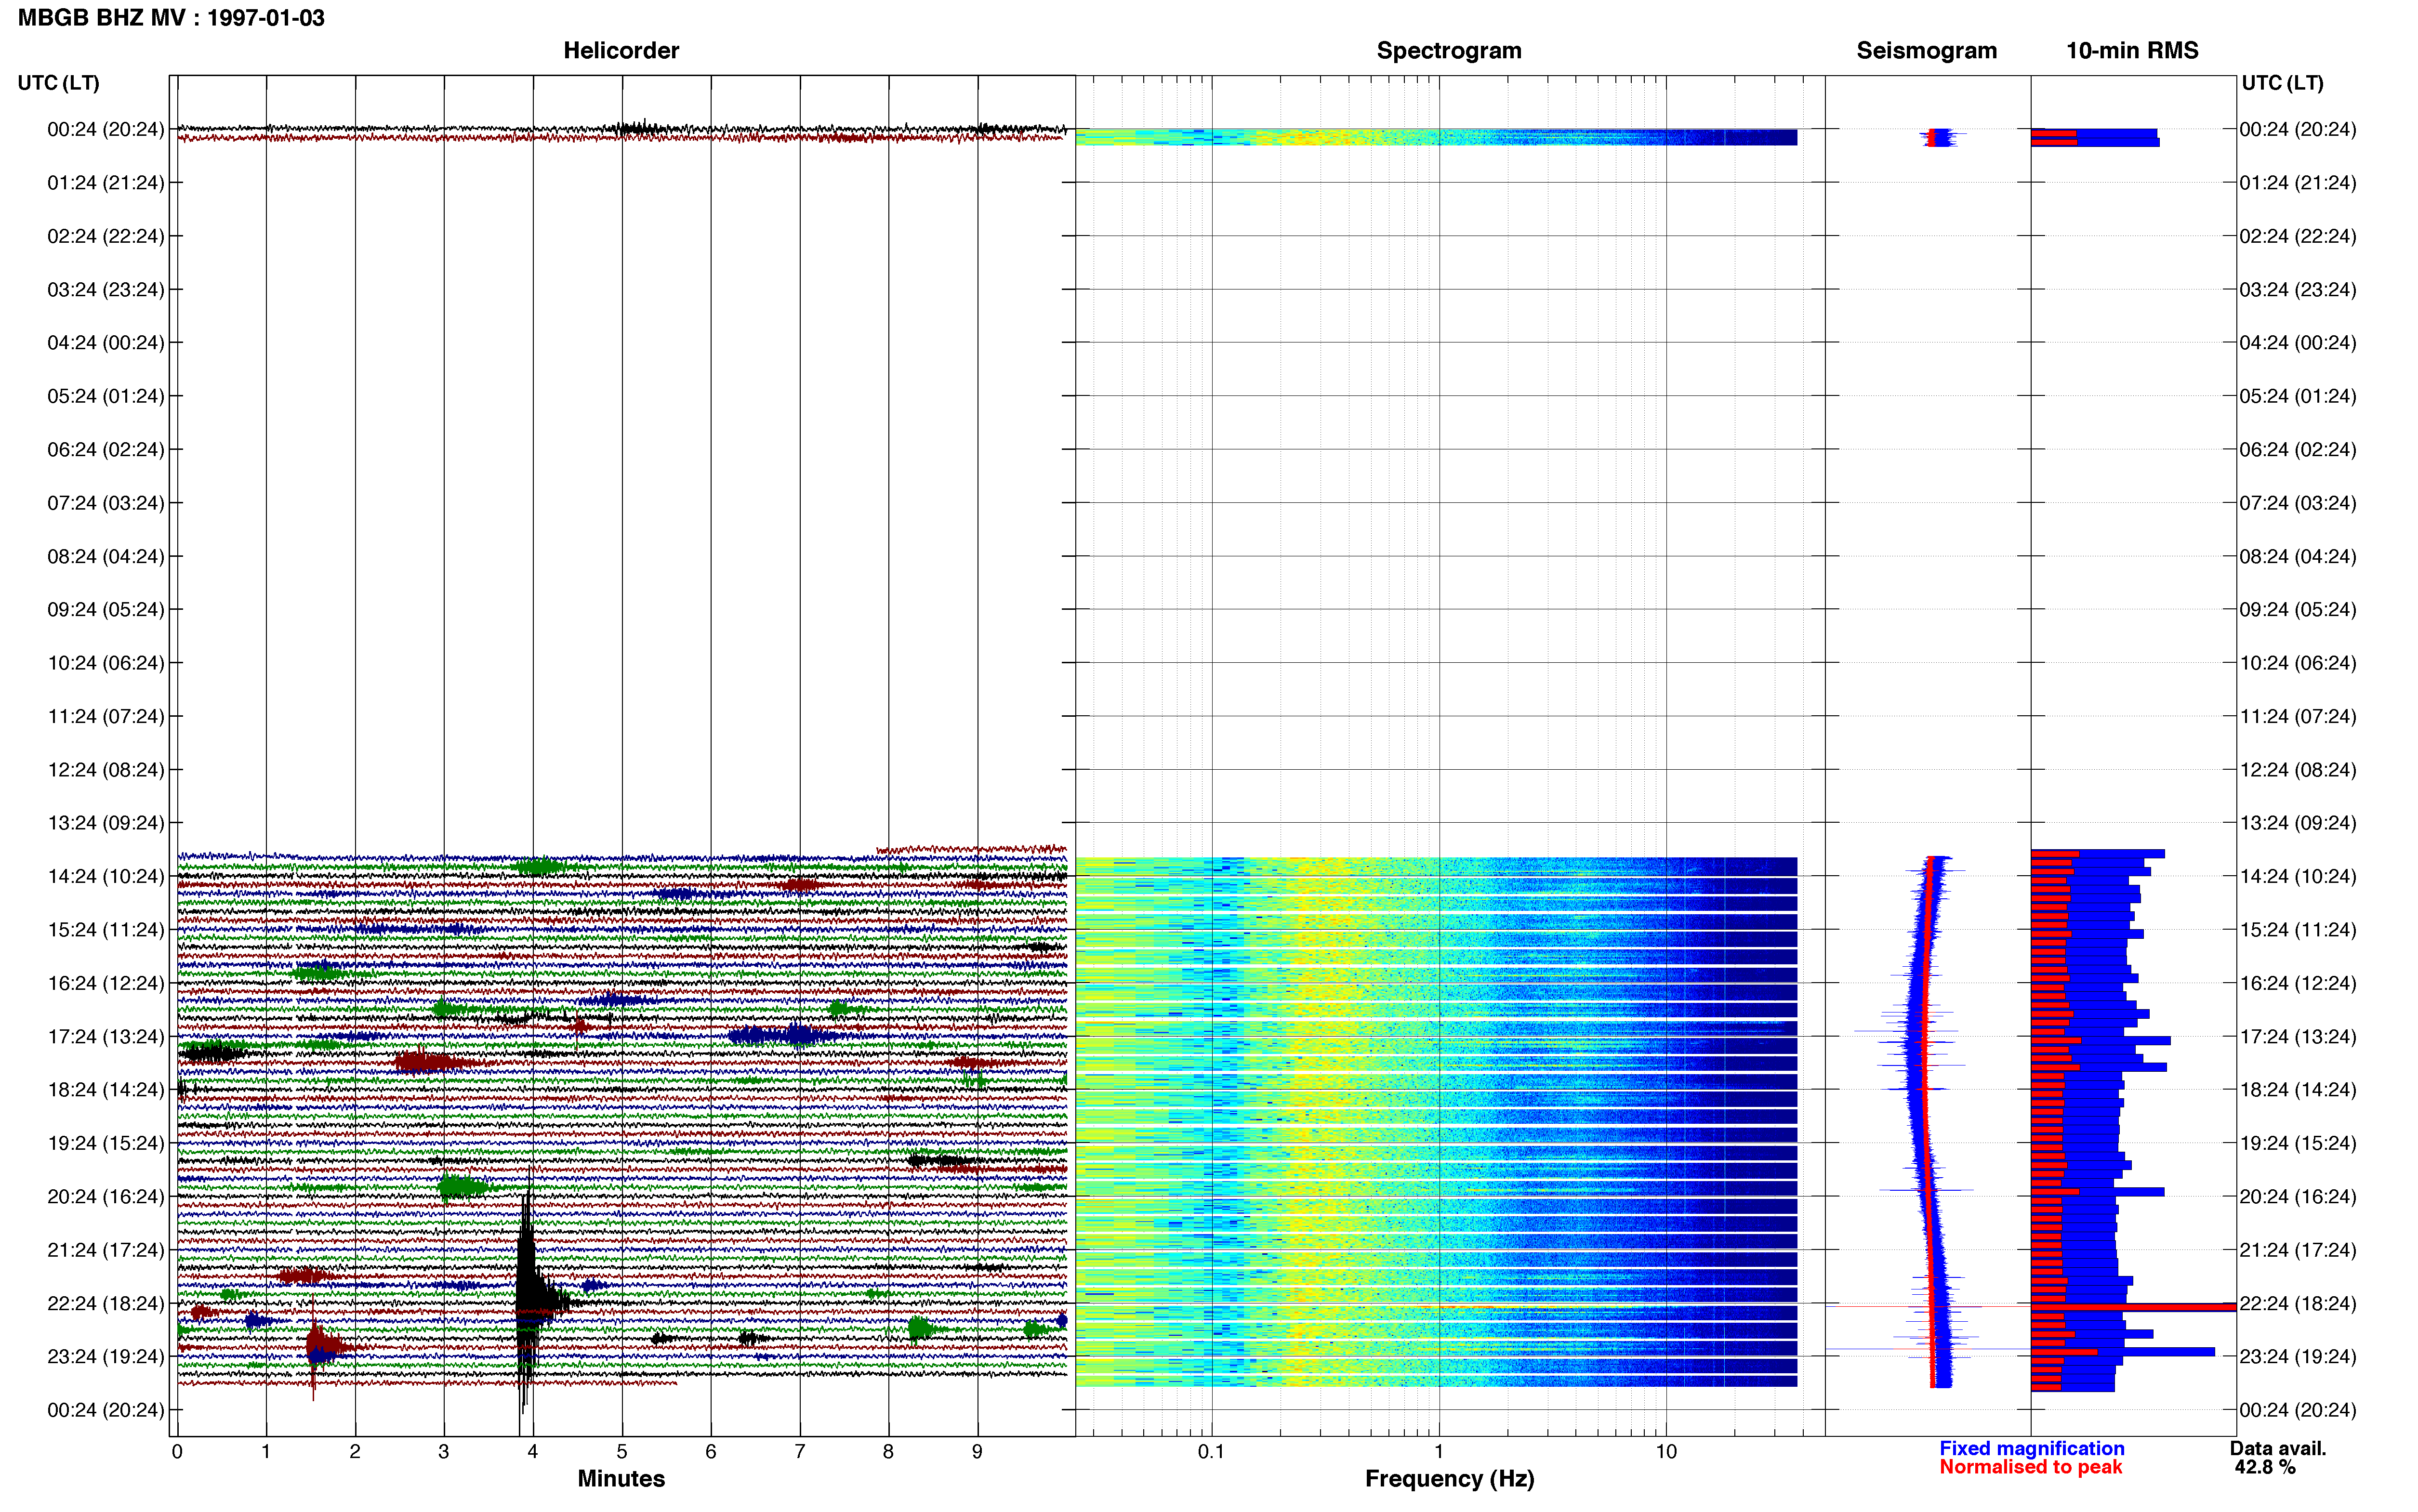Screen dimensions: 2418x1512
Task: Select the 'Spectrogram' panel heading
Action: (x=1449, y=51)
